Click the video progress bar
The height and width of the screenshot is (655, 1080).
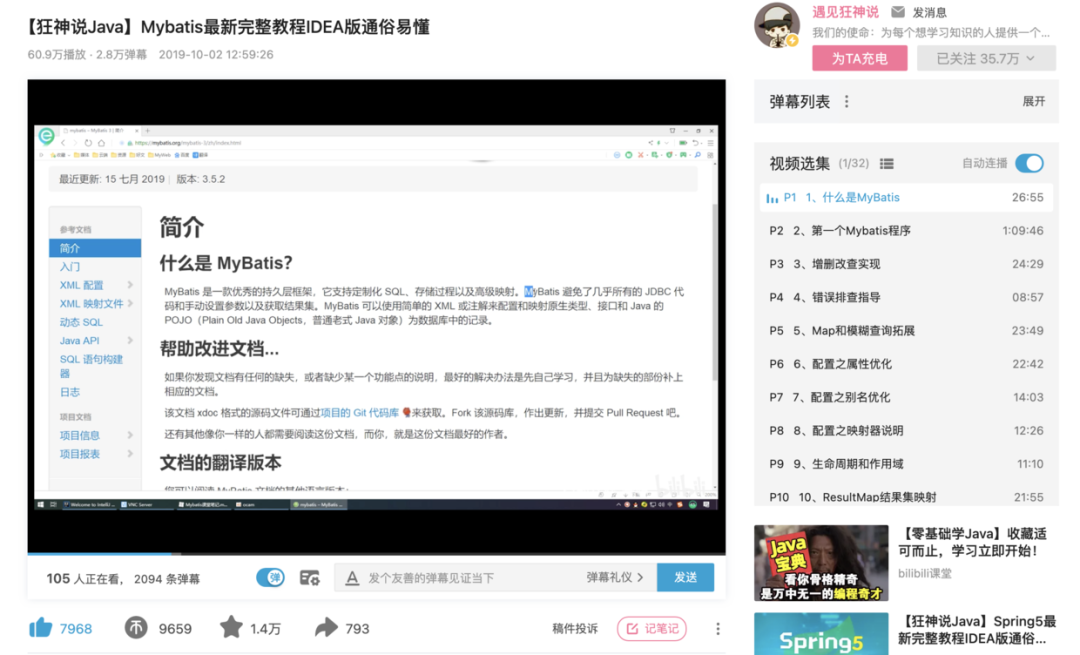376,553
